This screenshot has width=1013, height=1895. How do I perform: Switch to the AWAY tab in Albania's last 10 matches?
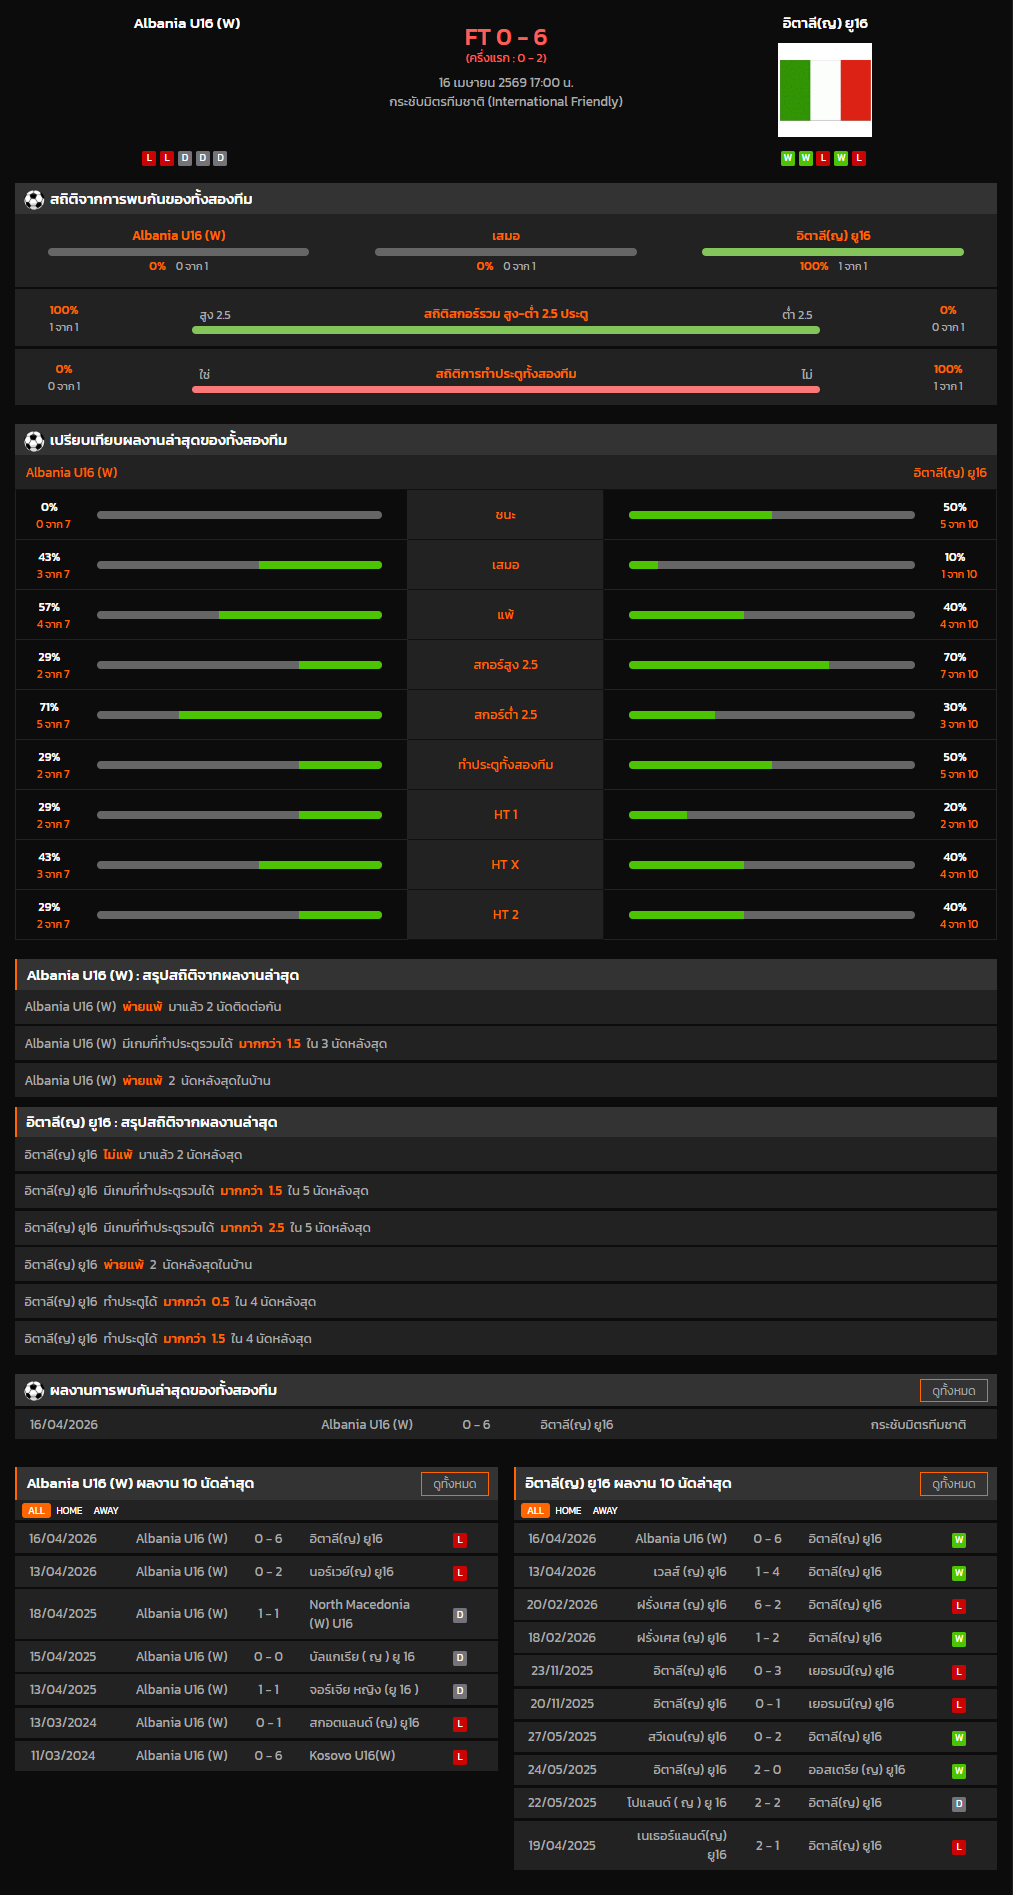pyautogui.click(x=106, y=1511)
